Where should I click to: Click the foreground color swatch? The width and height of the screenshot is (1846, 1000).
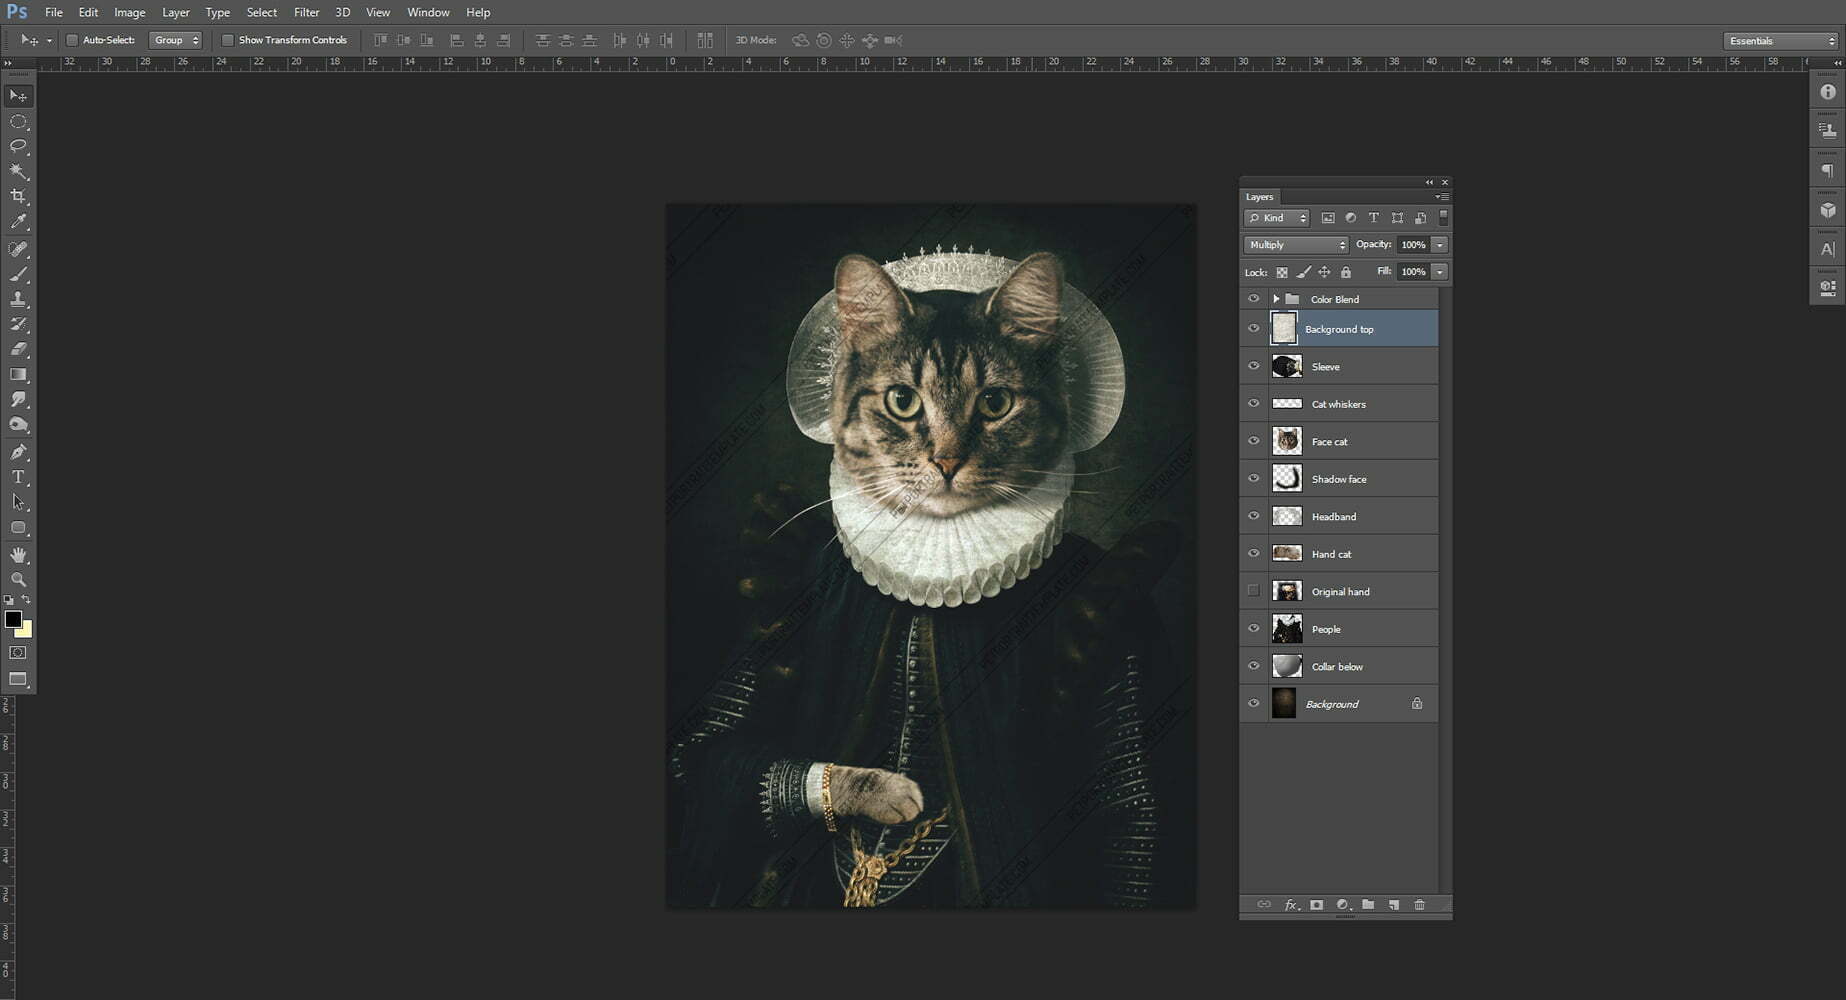point(13,620)
